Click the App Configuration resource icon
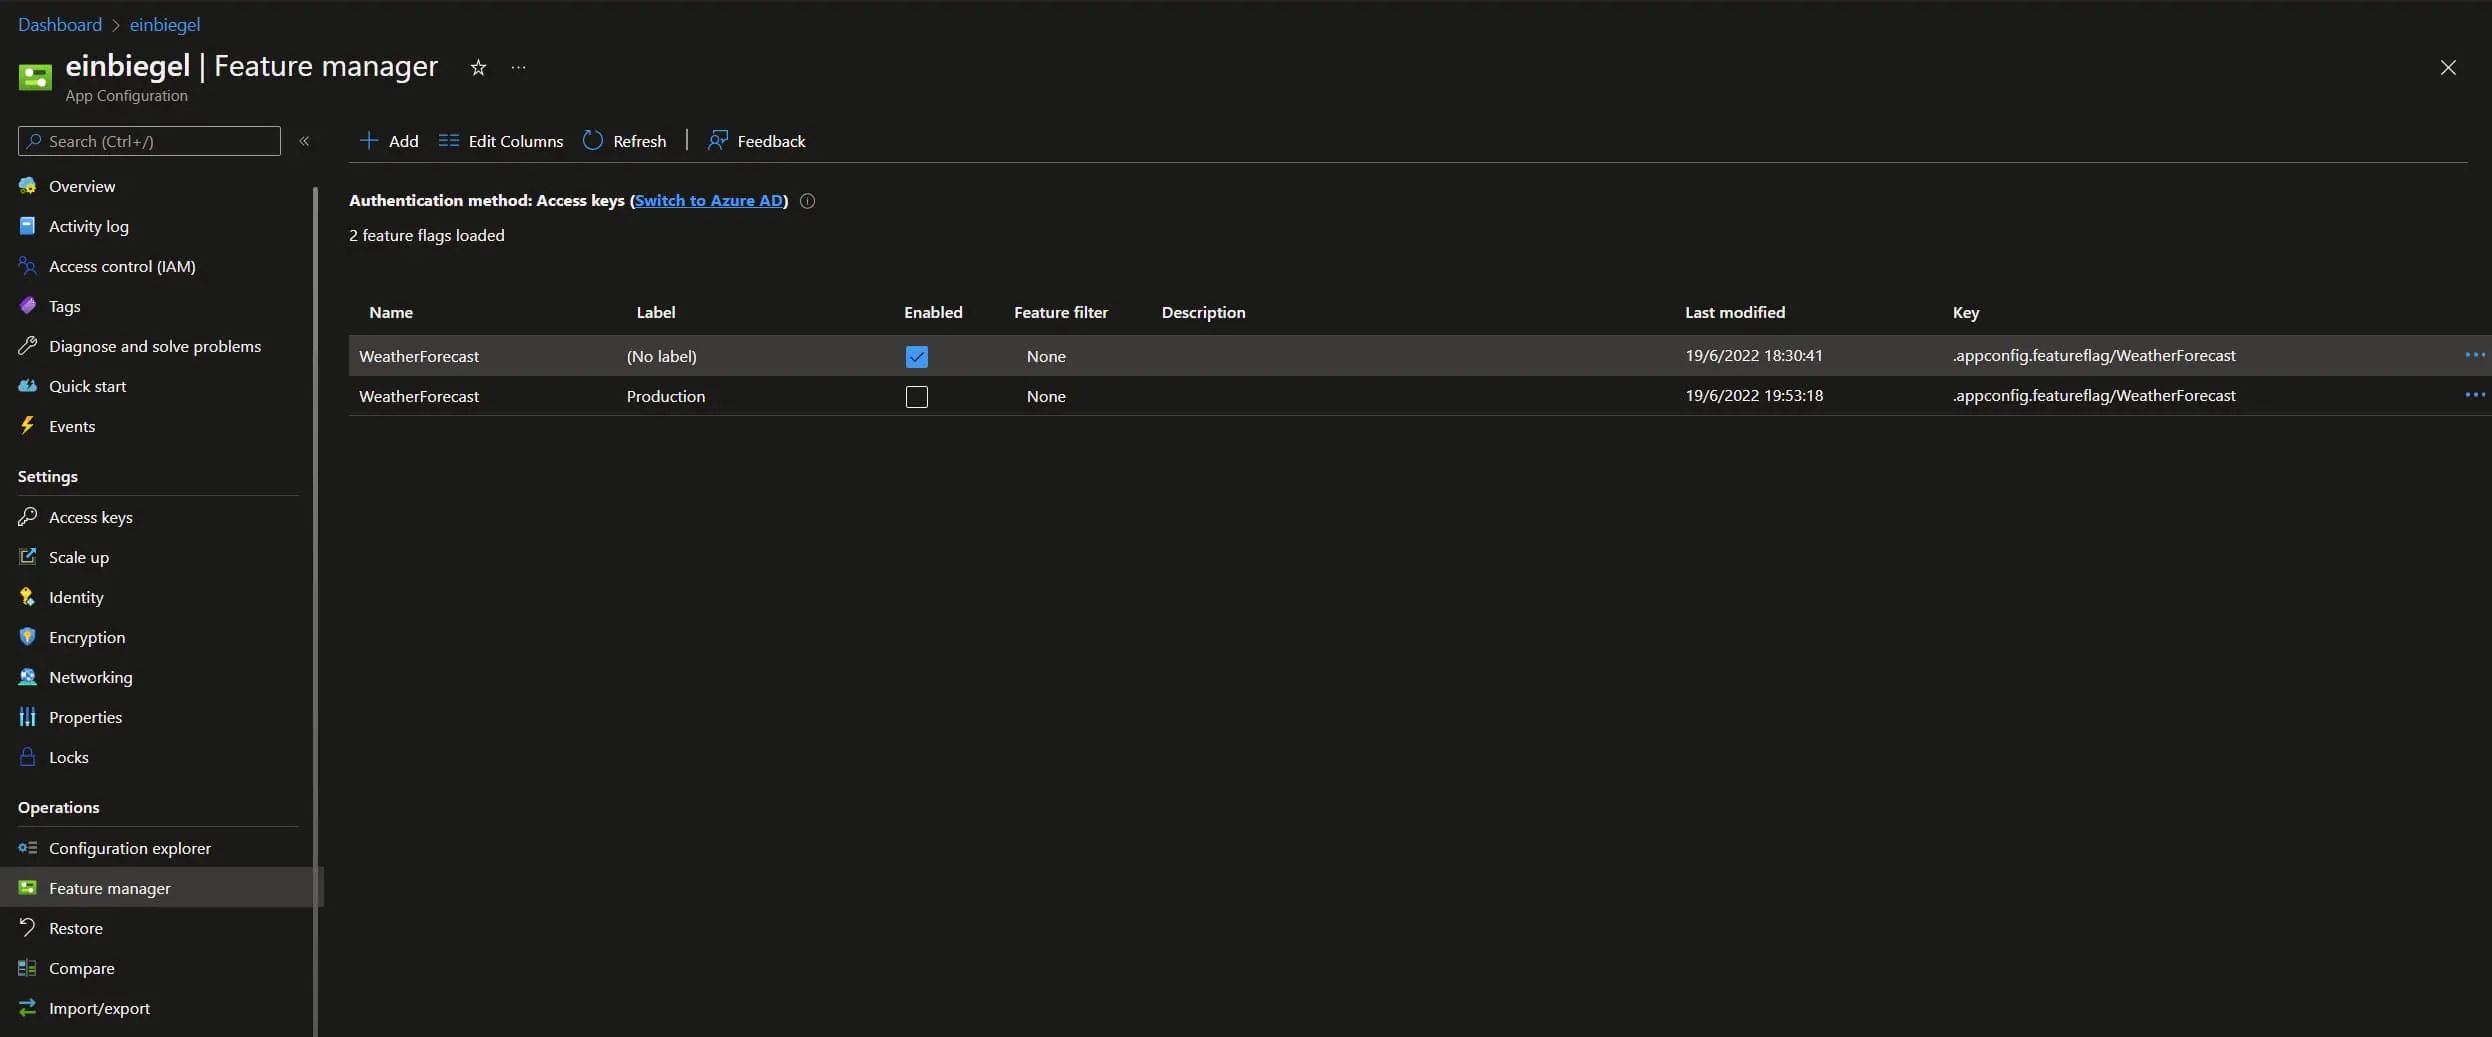 coord(35,77)
